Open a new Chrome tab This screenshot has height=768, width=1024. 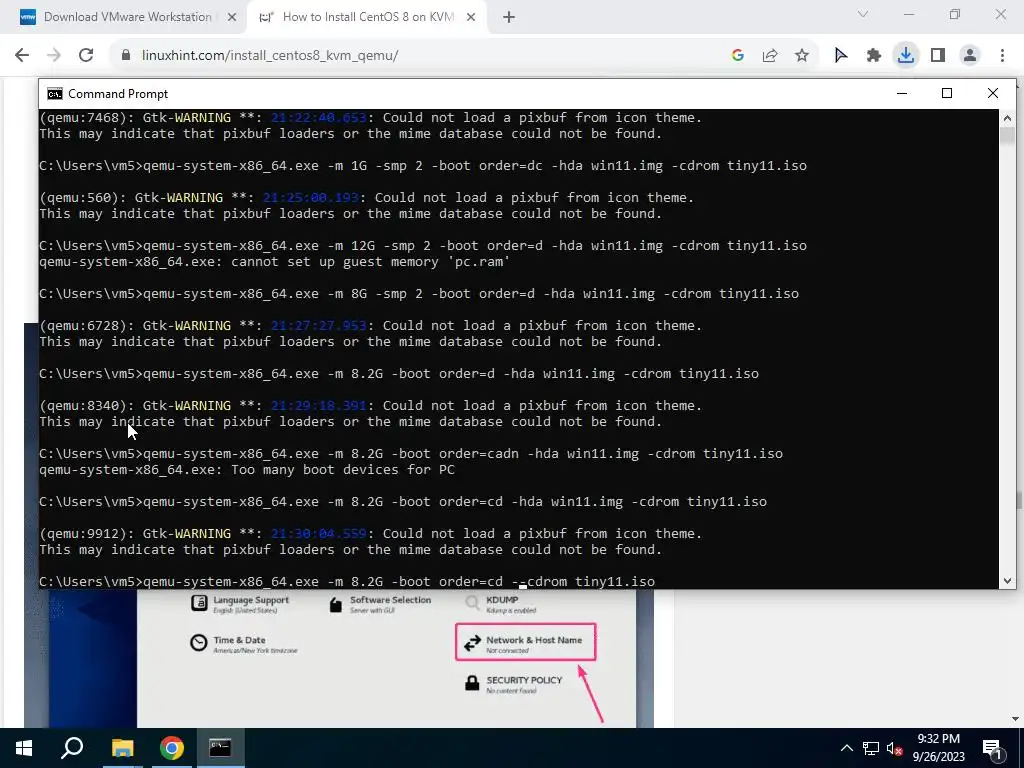pyautogui.click(x=509, y=18)
